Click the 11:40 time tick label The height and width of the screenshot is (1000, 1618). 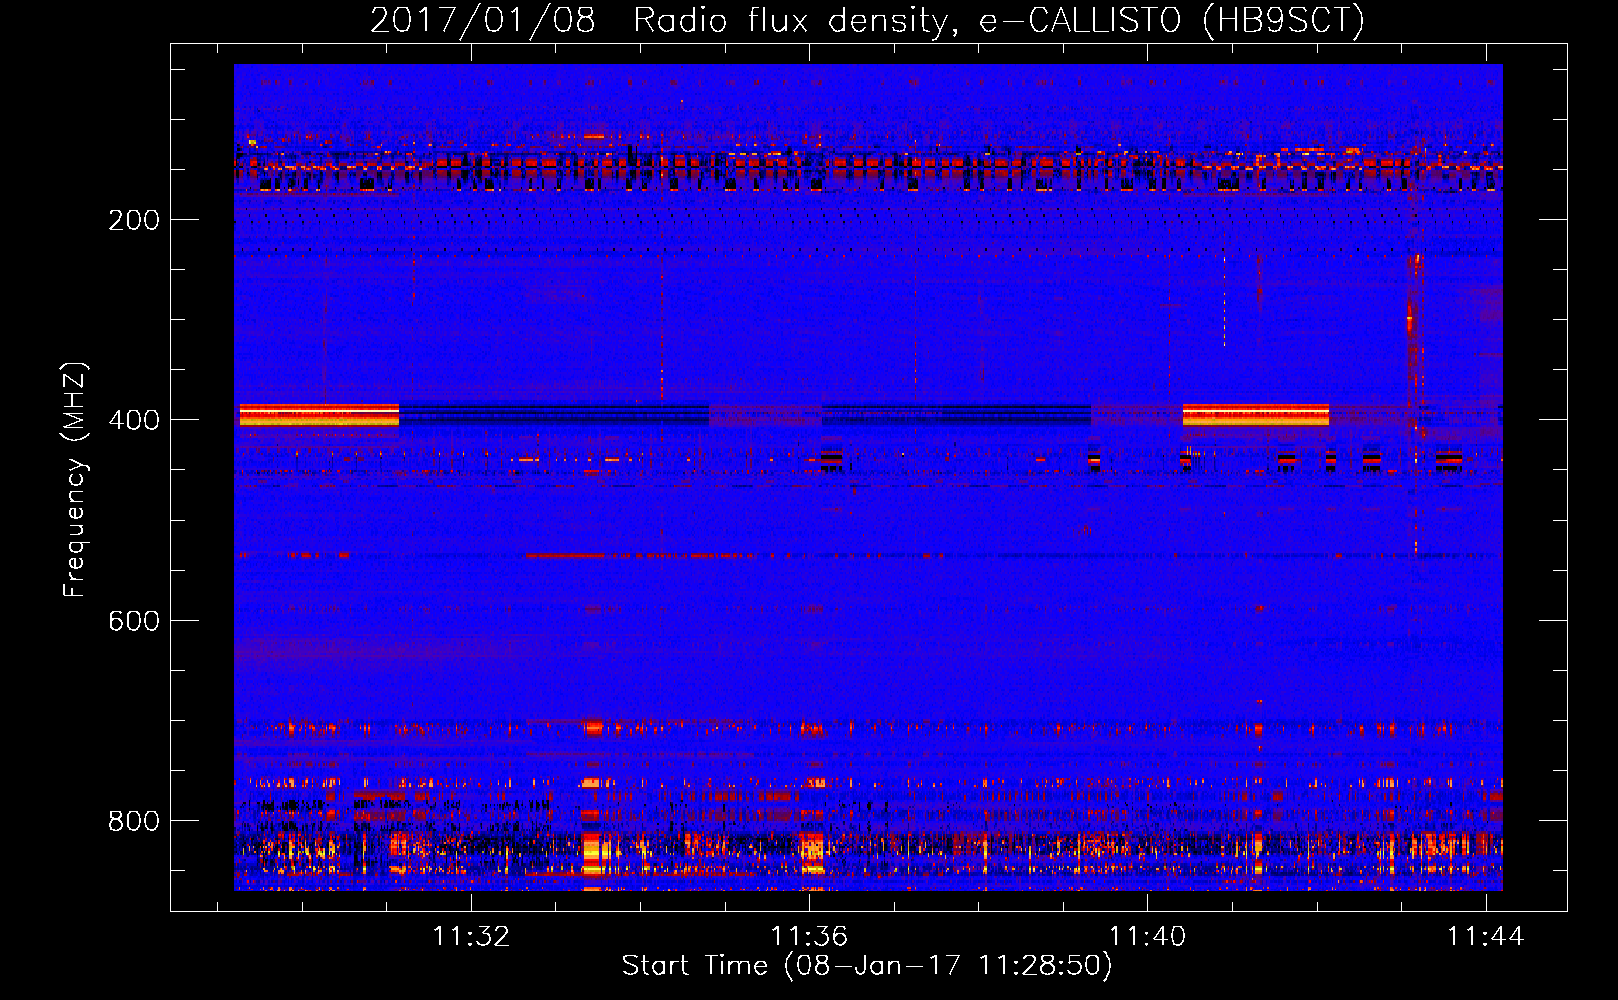coord(1147,936)
